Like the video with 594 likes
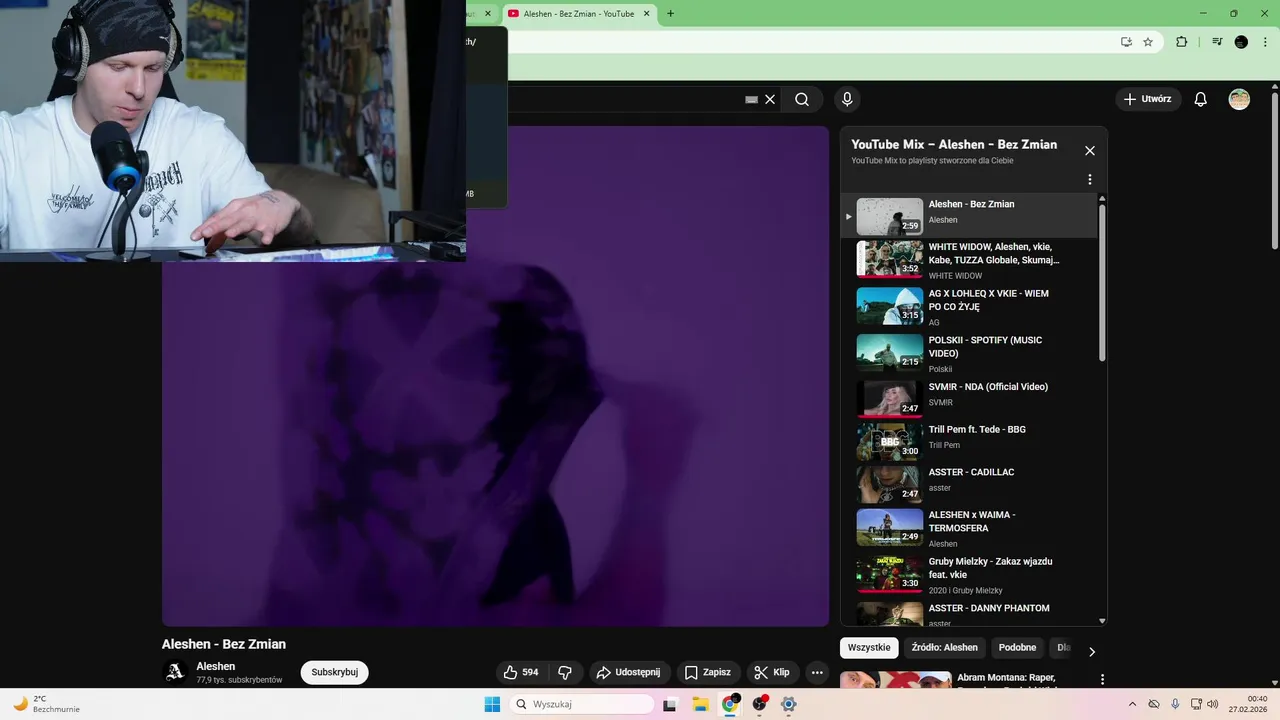The image size is (1280, 720). click(x=521, y=672)
